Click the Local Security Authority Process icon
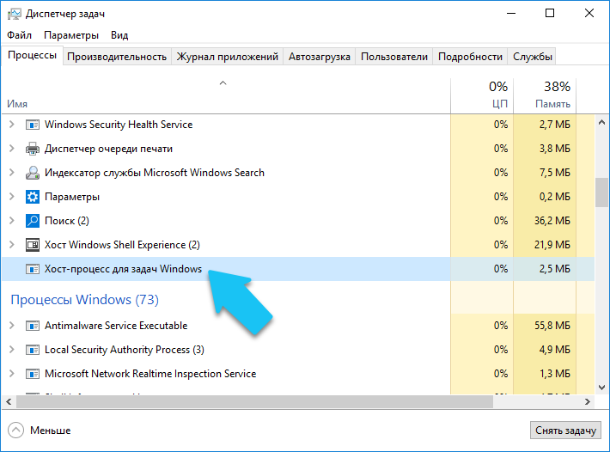Image resolution: width=610 pixels, height=452 pixels. point(33,350)
